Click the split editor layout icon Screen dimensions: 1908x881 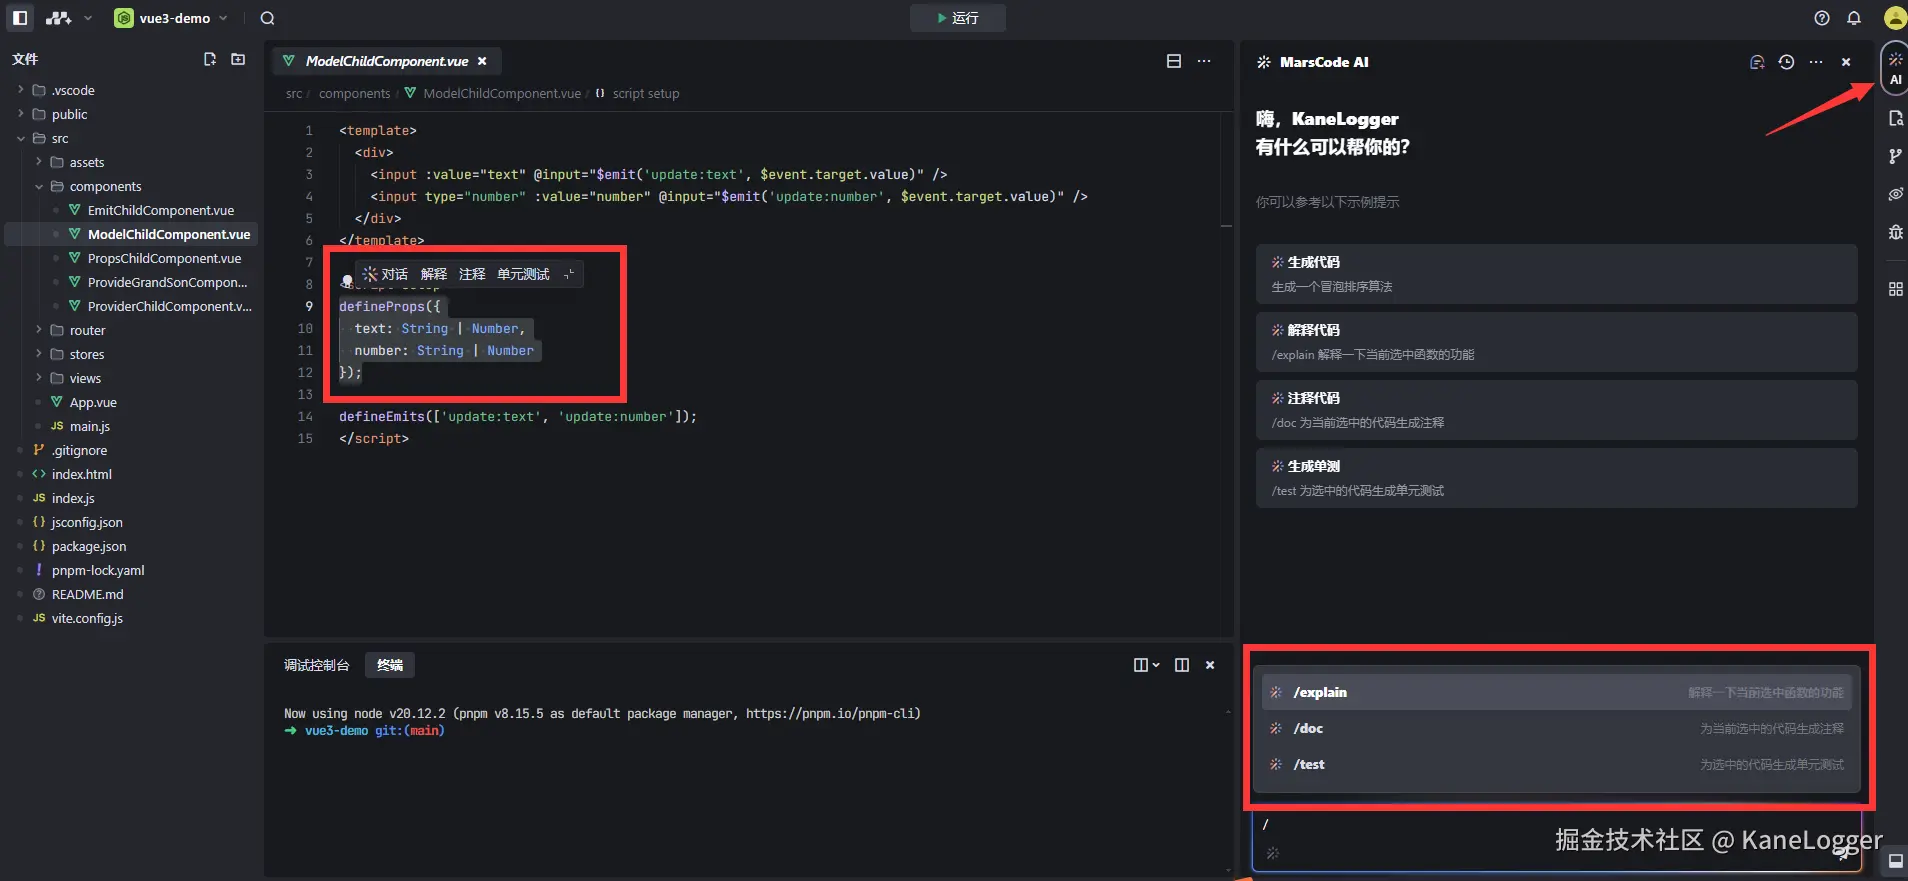pyautogui.click(x=1174, y=61)
